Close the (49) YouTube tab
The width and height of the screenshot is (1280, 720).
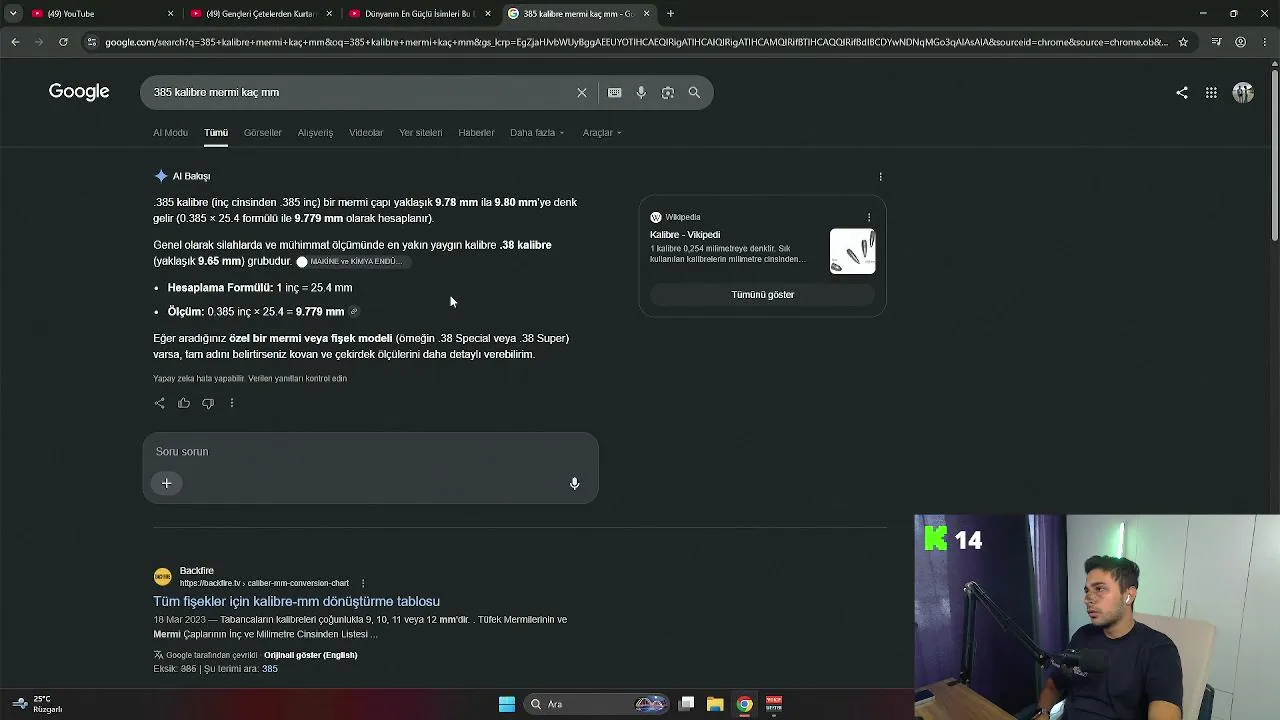(x=171, y=14)
